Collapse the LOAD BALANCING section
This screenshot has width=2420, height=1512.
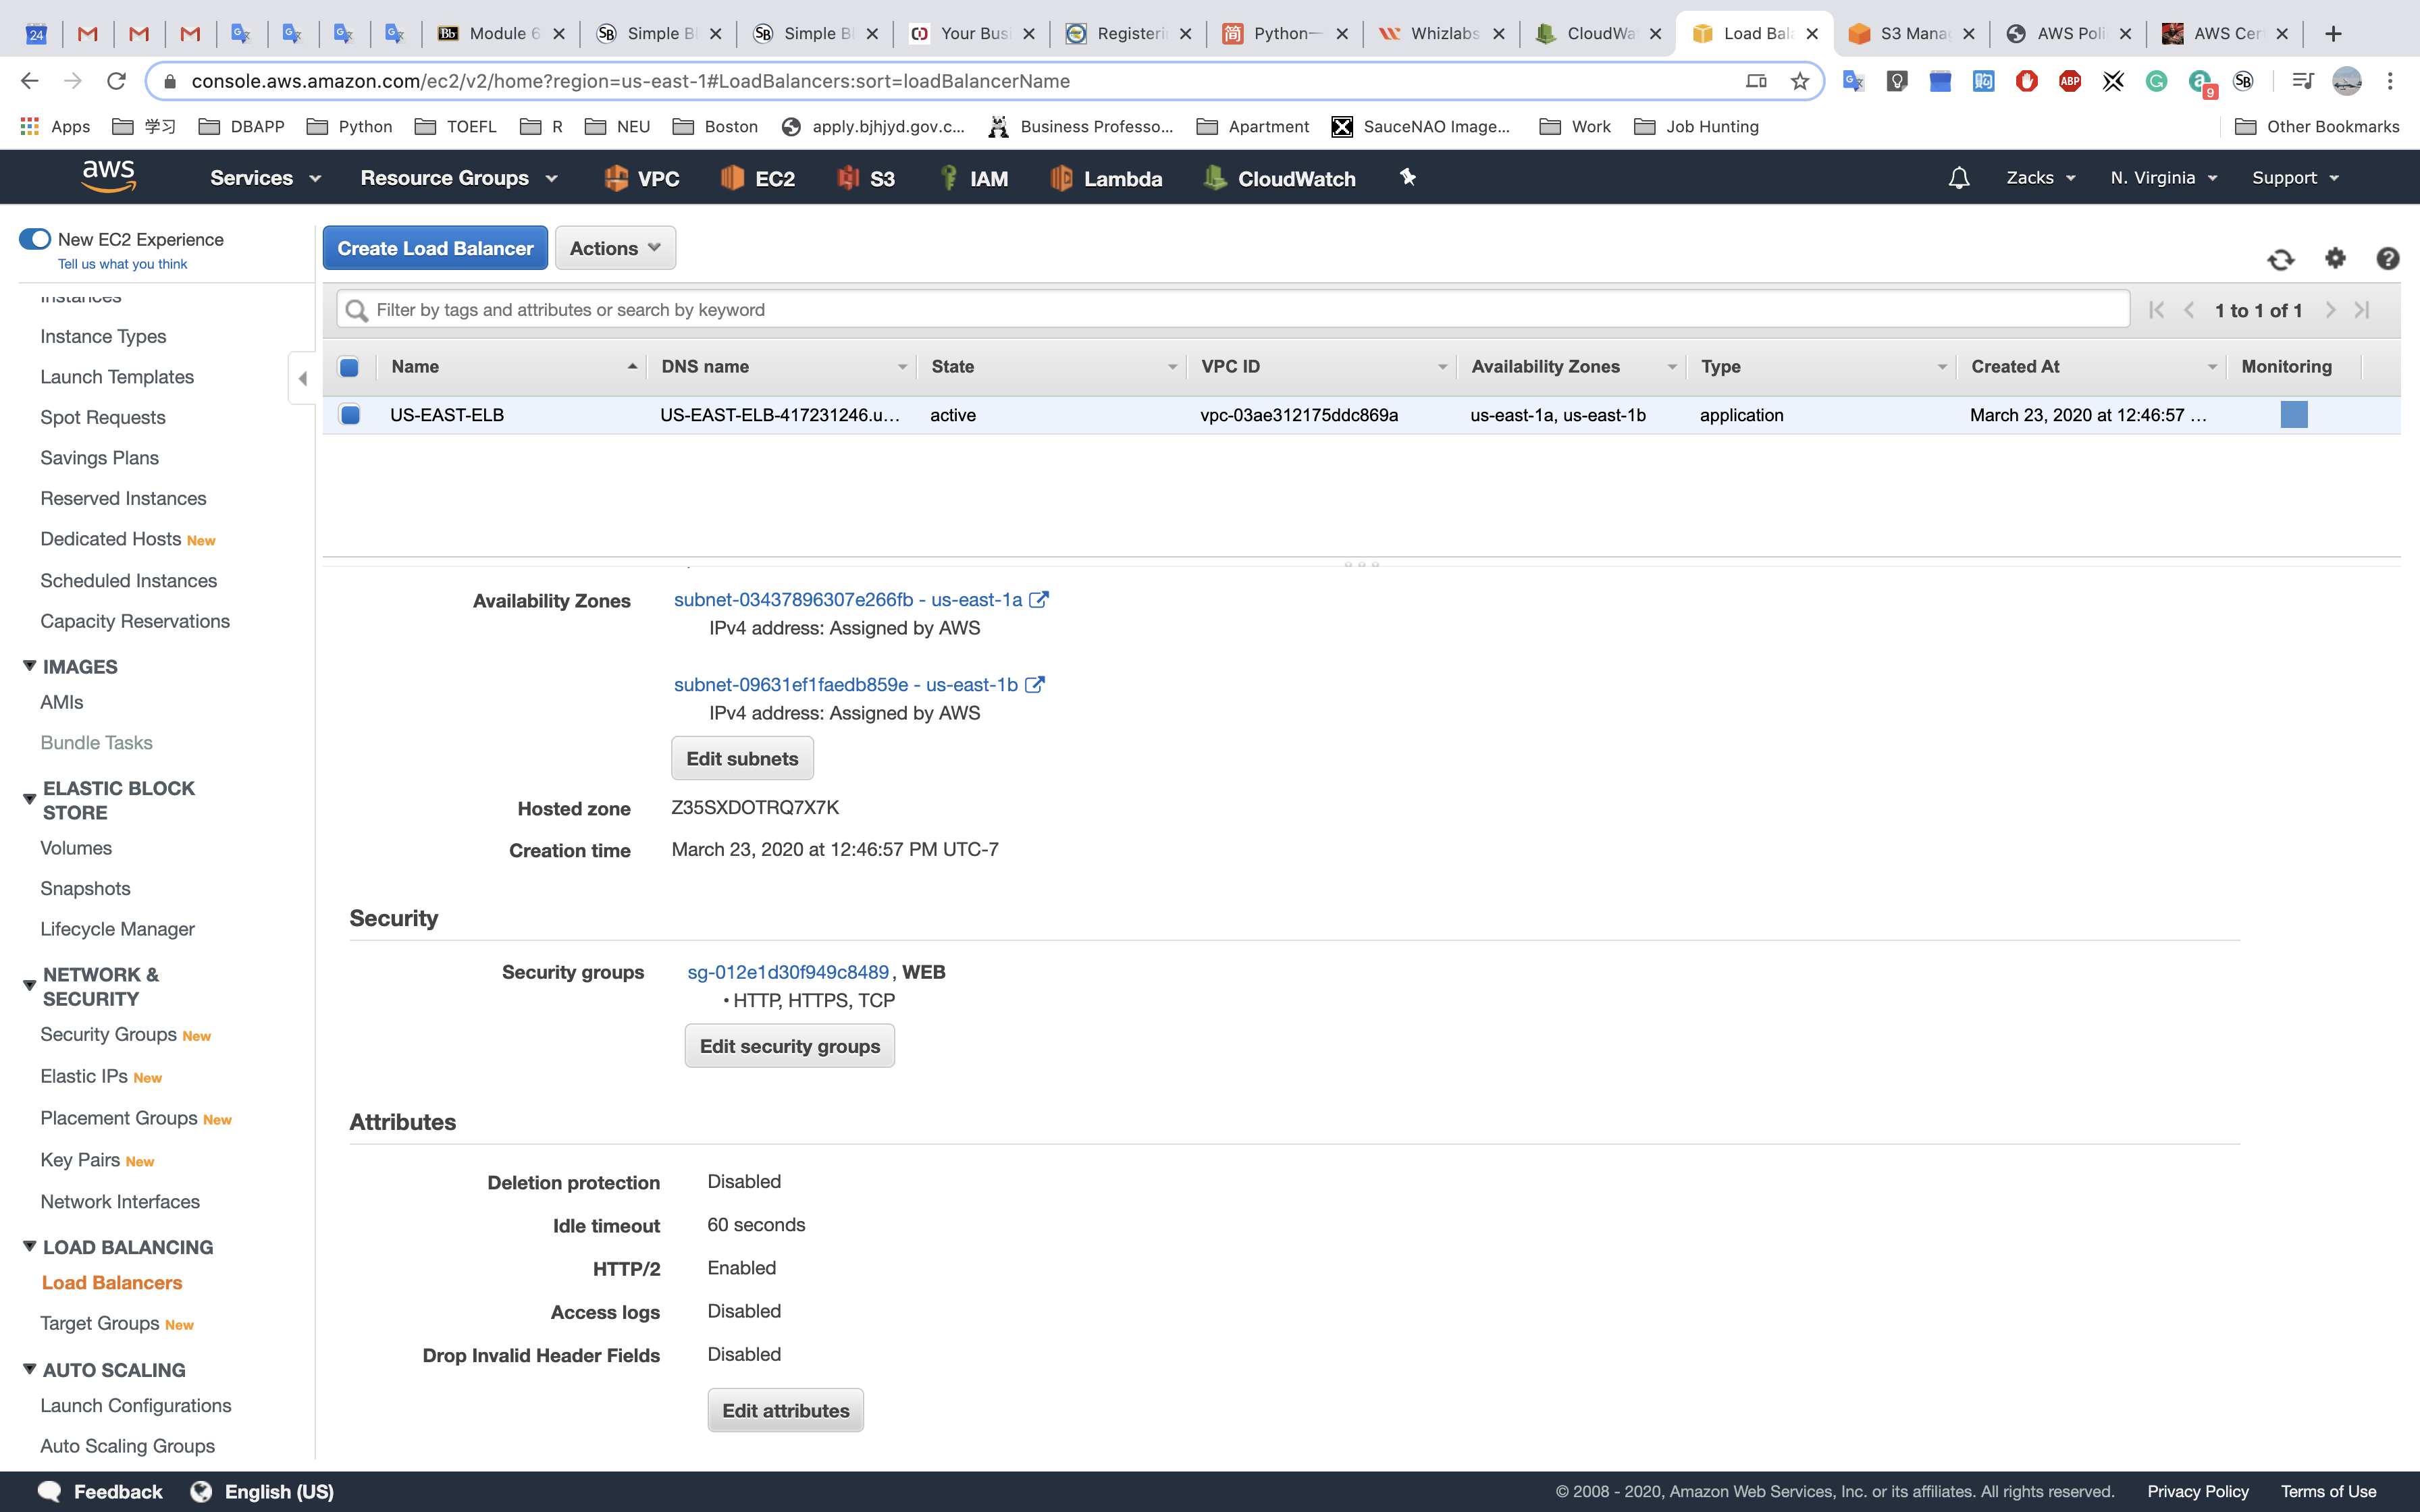(30, 1246)
